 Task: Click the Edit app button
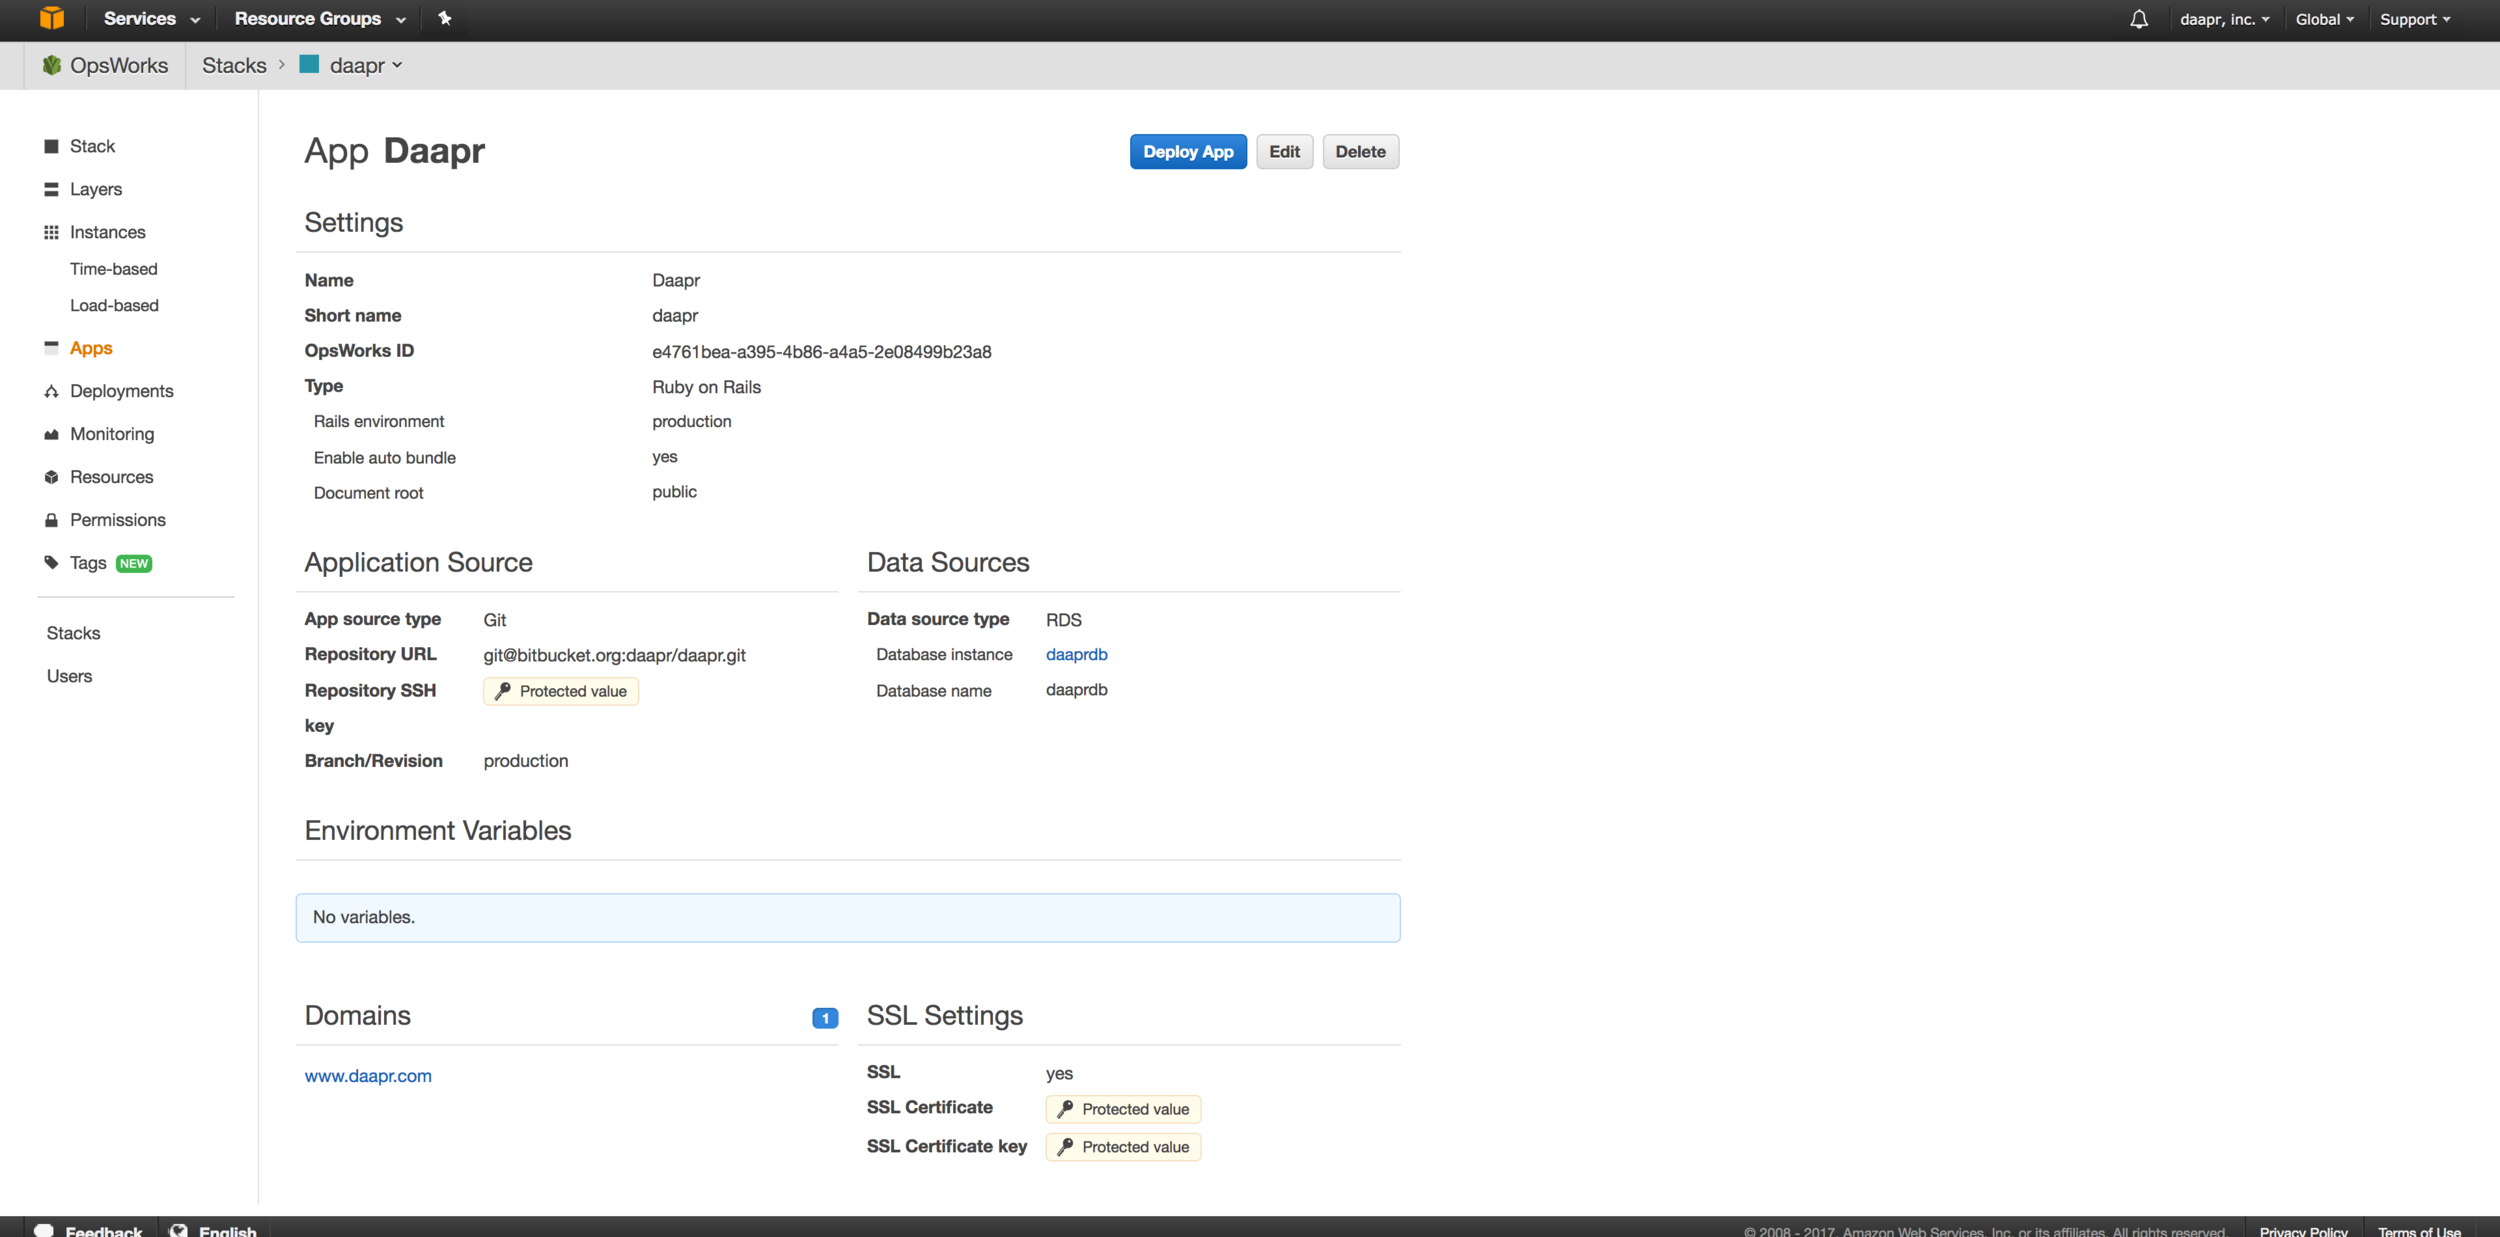tap(1284, 152)
